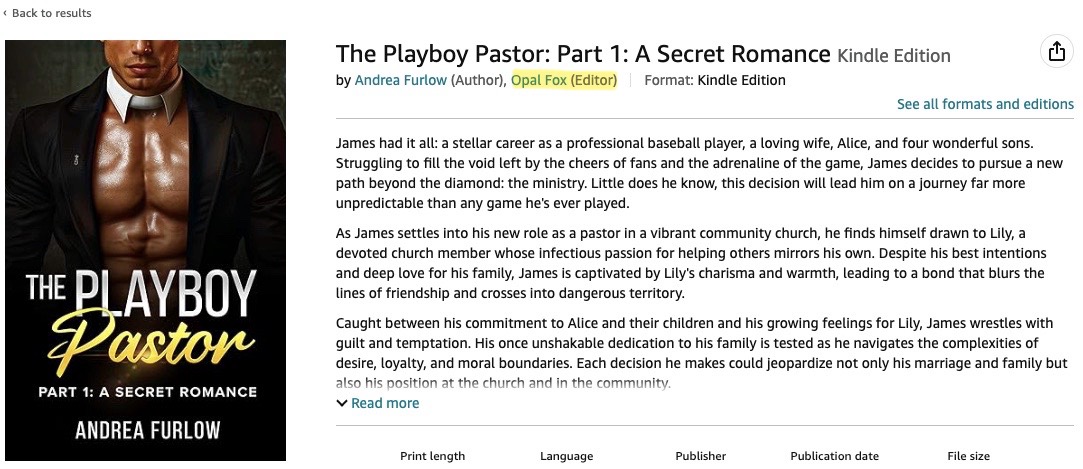Select the File size detail
The width and height of the screenshot is (1083, 469).
coord(968,456)
